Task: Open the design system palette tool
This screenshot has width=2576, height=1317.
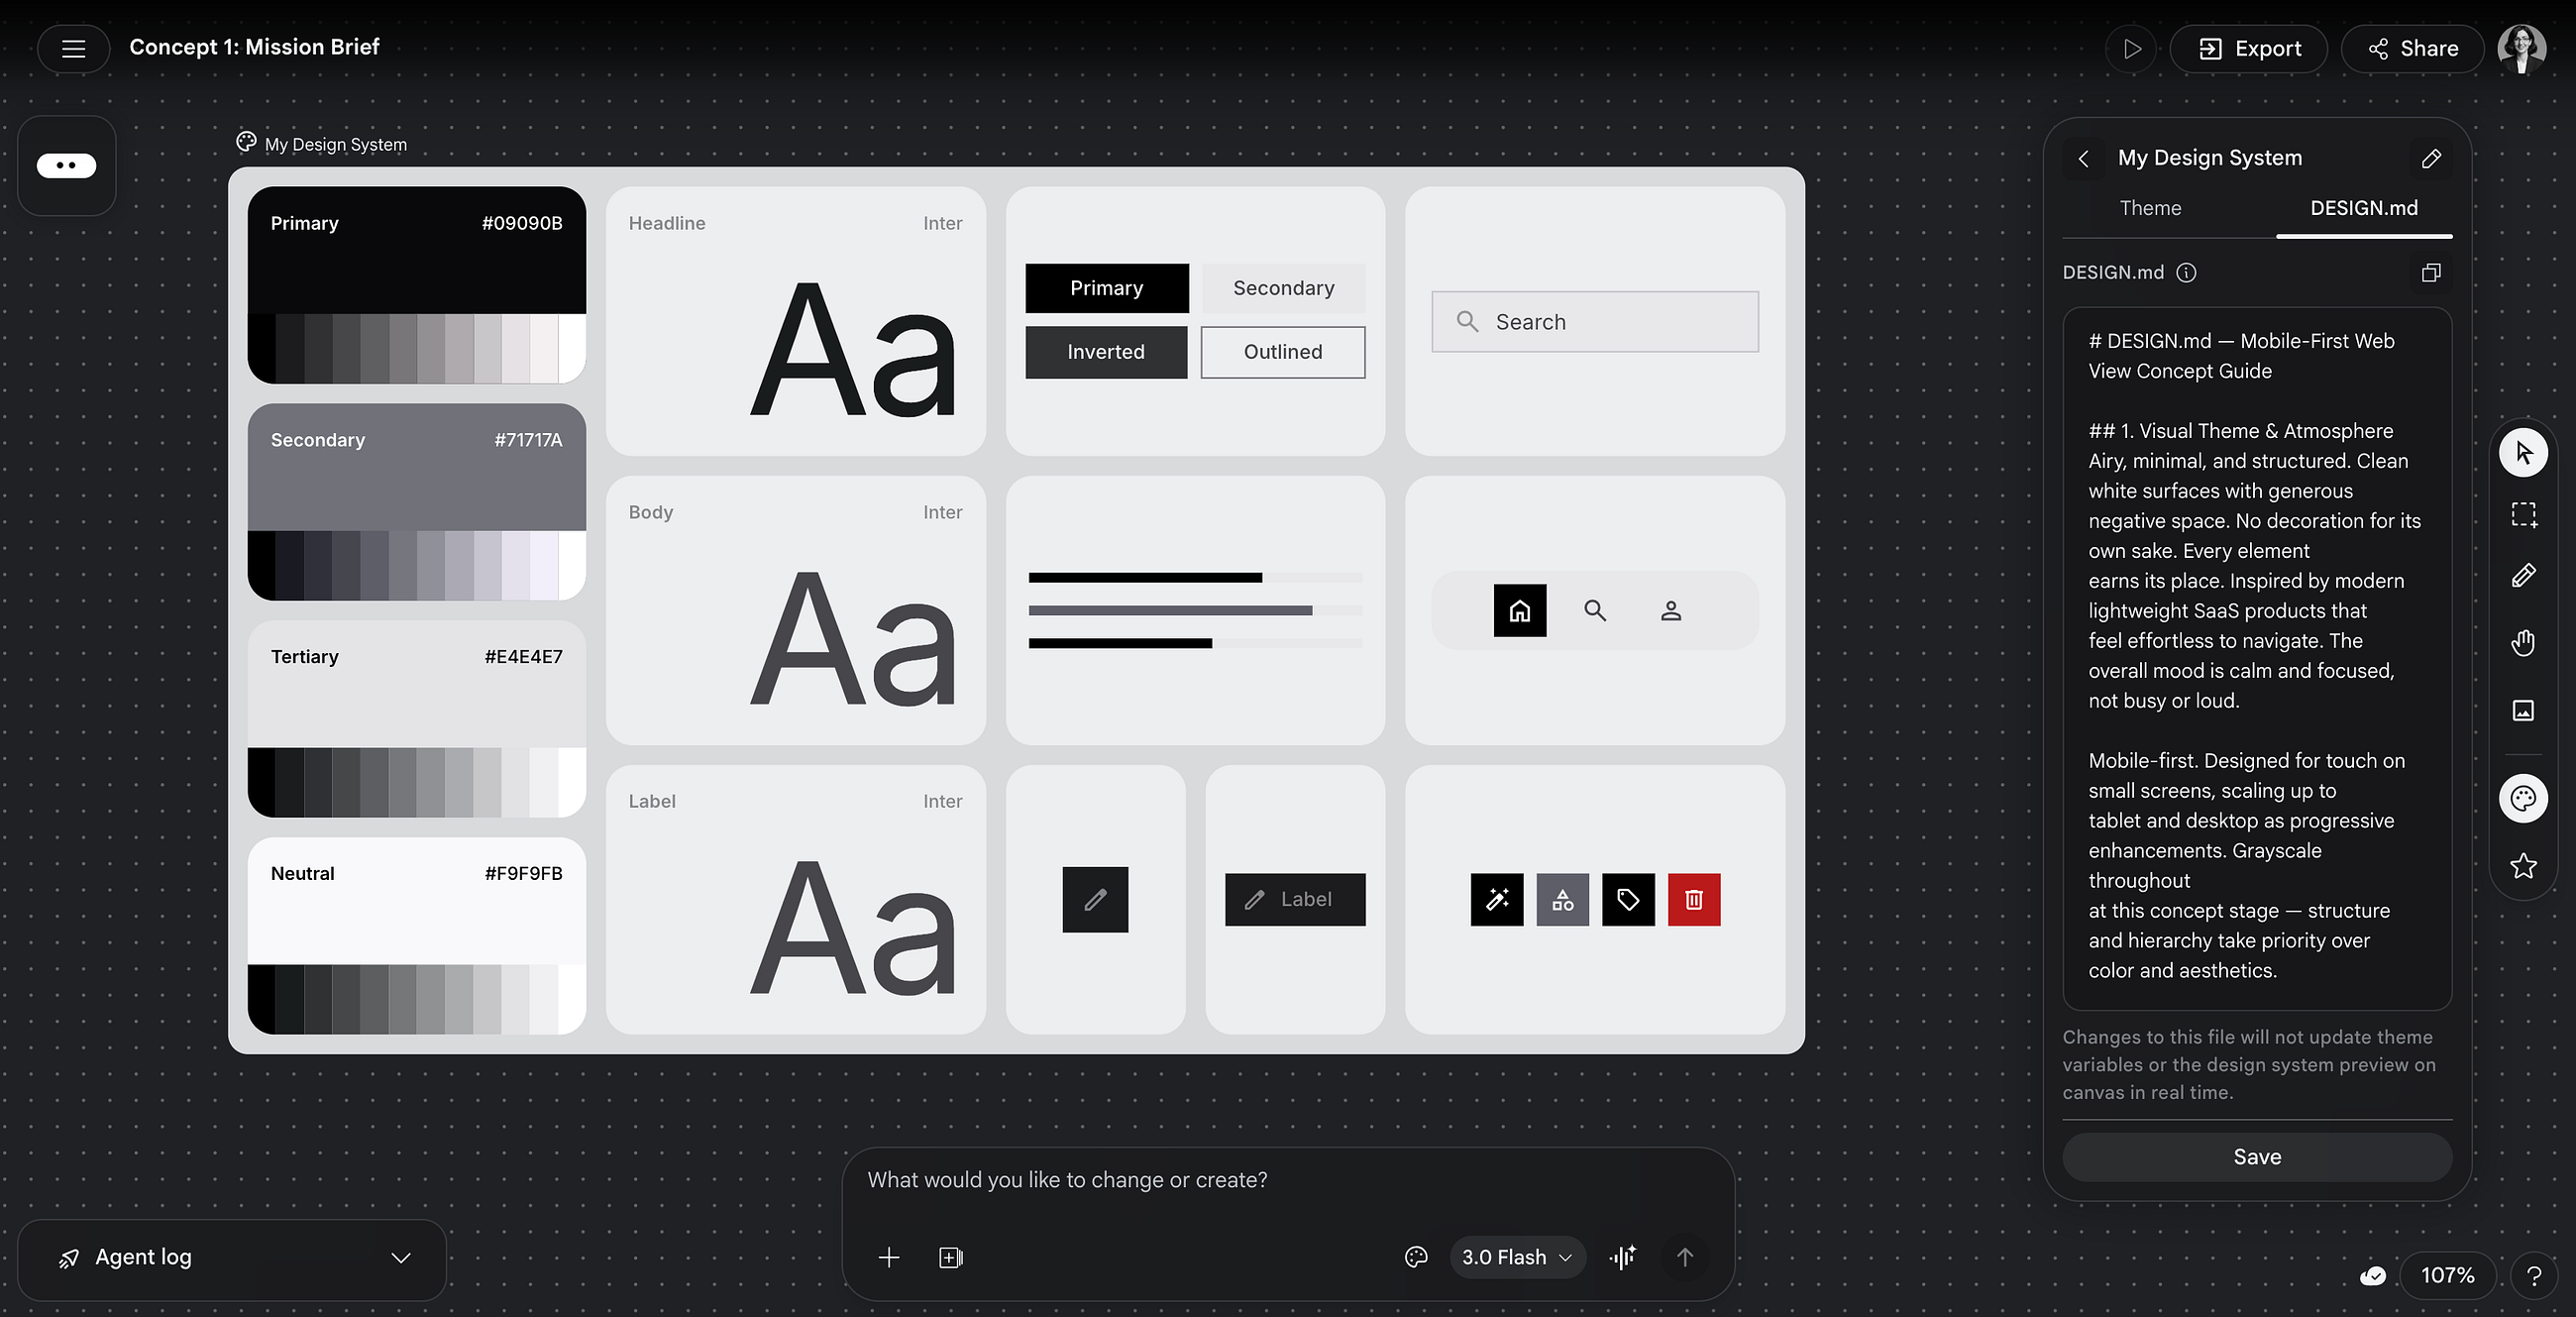Action: pyautogui.click(x=2523, y=798)
